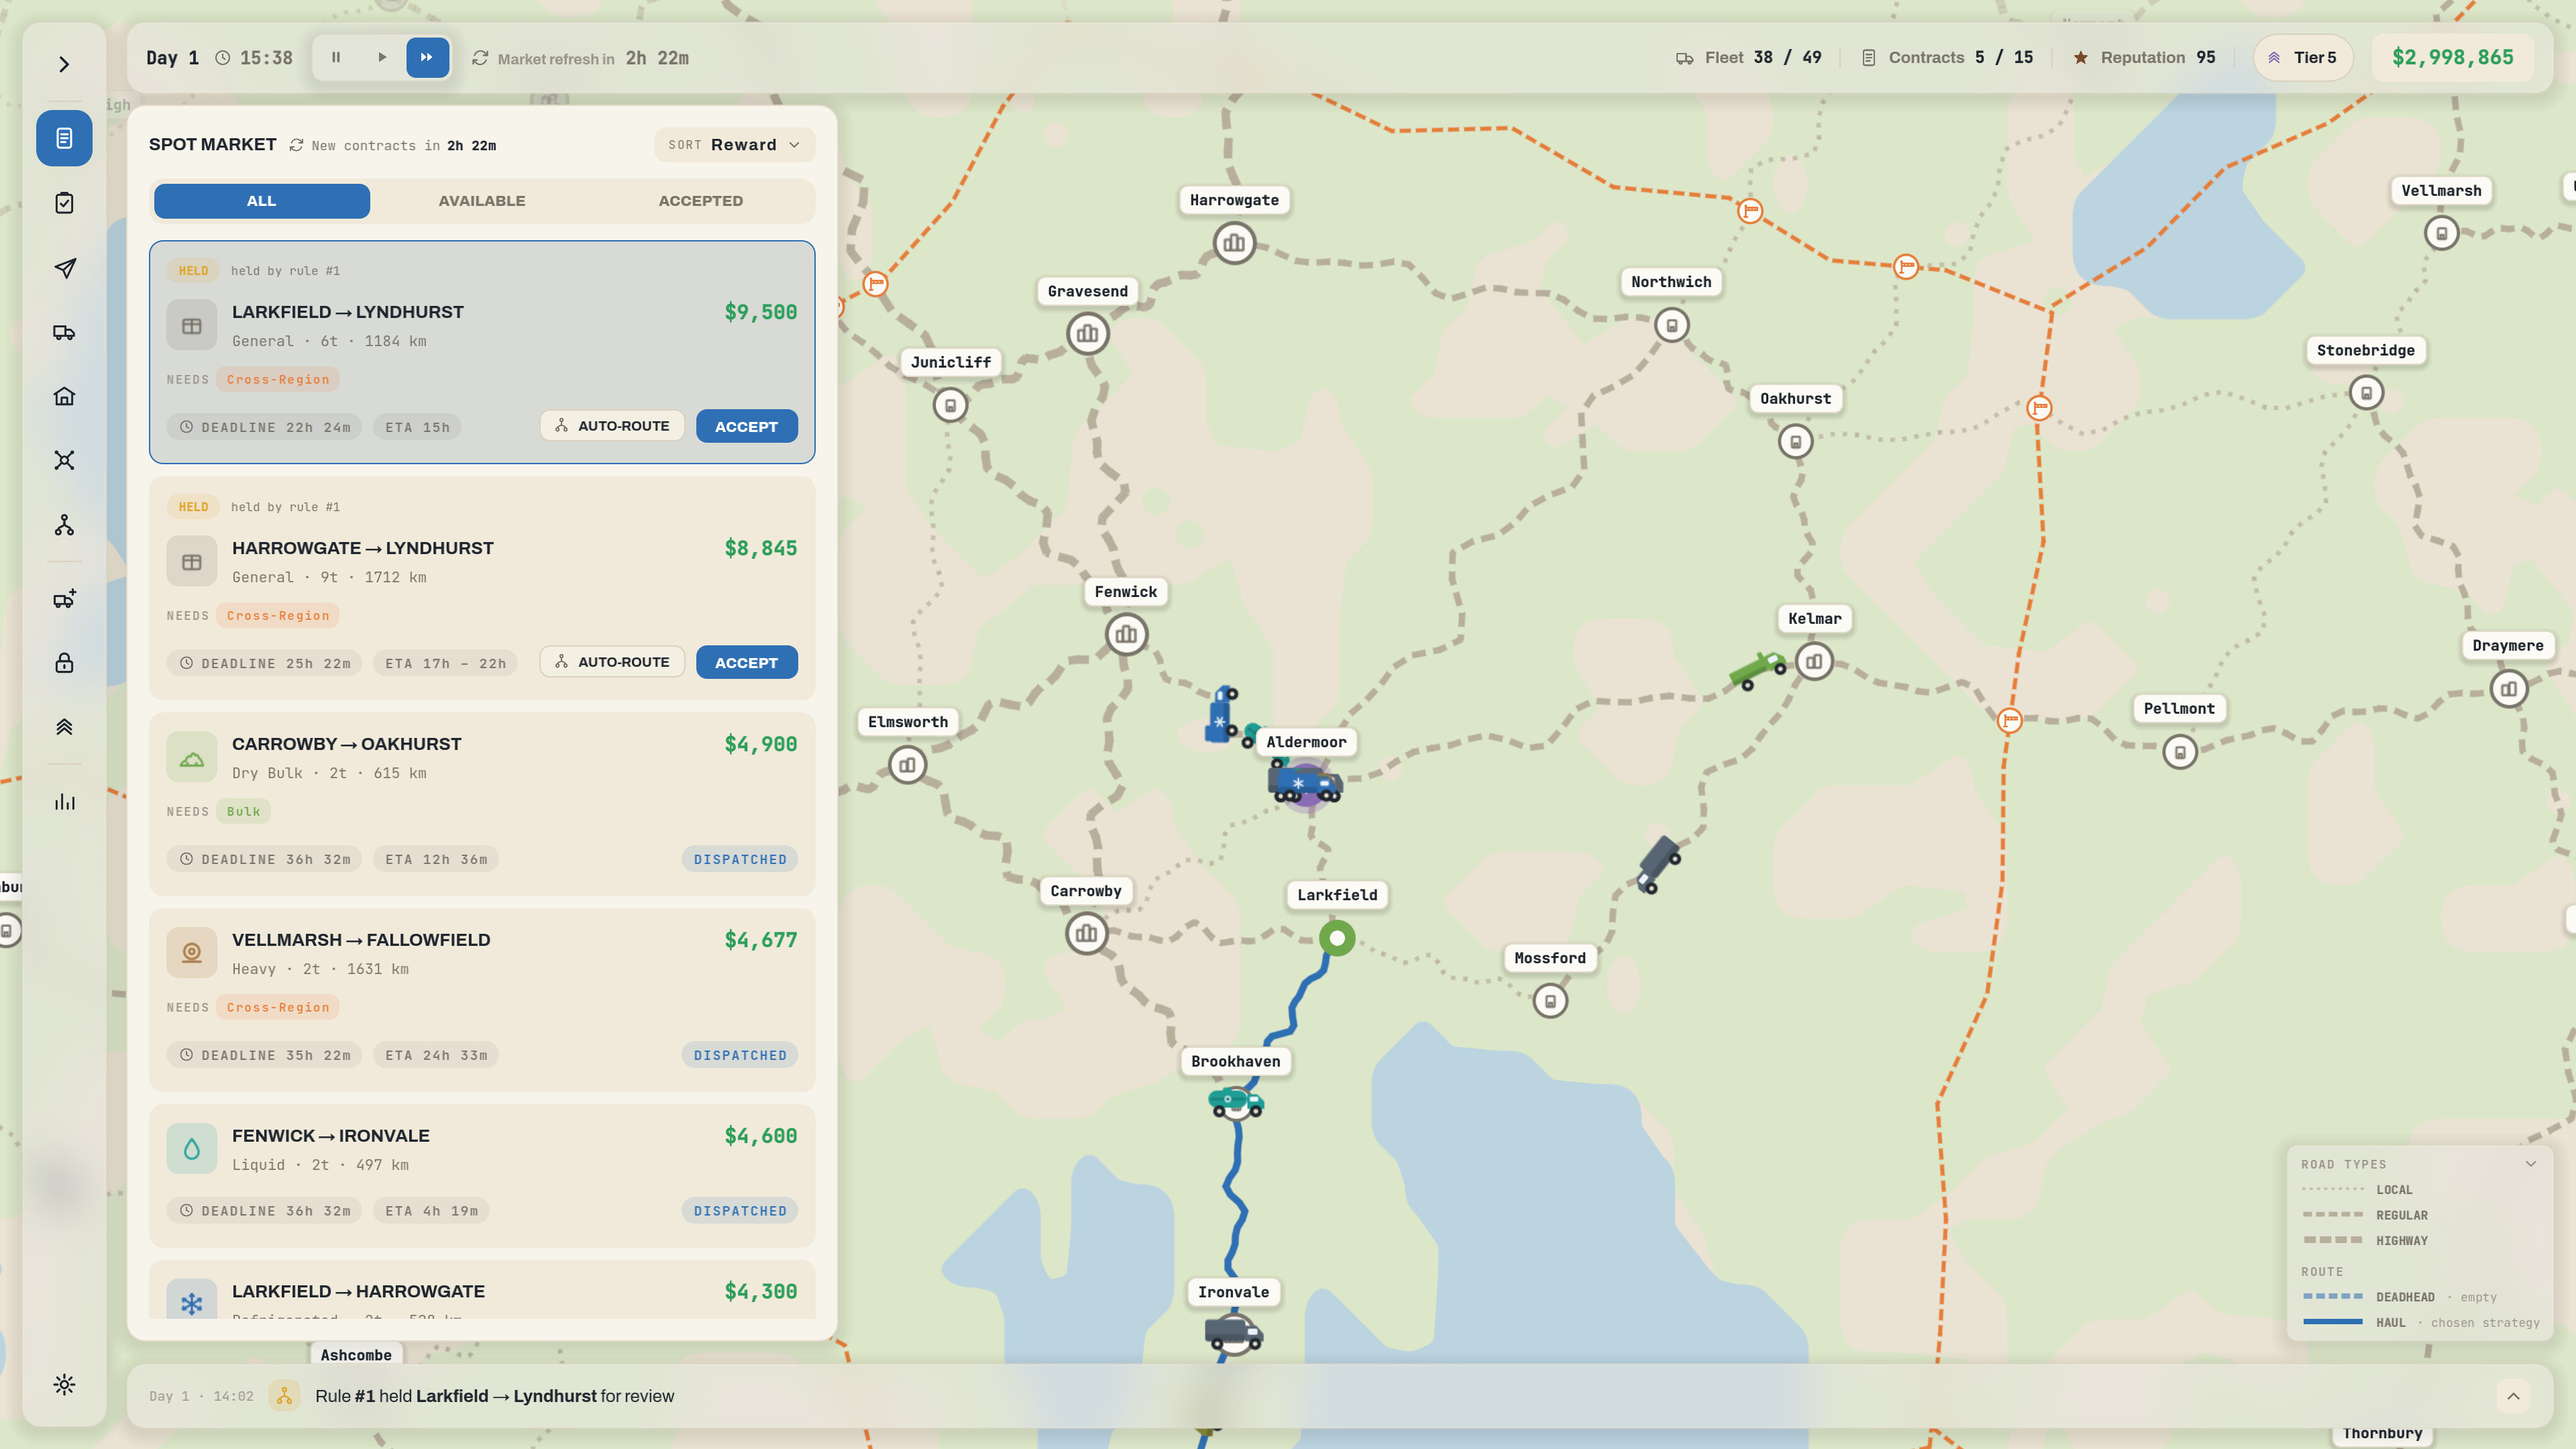Image resolution: width=2576 pixels, height=1449 pixels.
Task: Click the Stonebridge town marker
Action: (2367, 393)
